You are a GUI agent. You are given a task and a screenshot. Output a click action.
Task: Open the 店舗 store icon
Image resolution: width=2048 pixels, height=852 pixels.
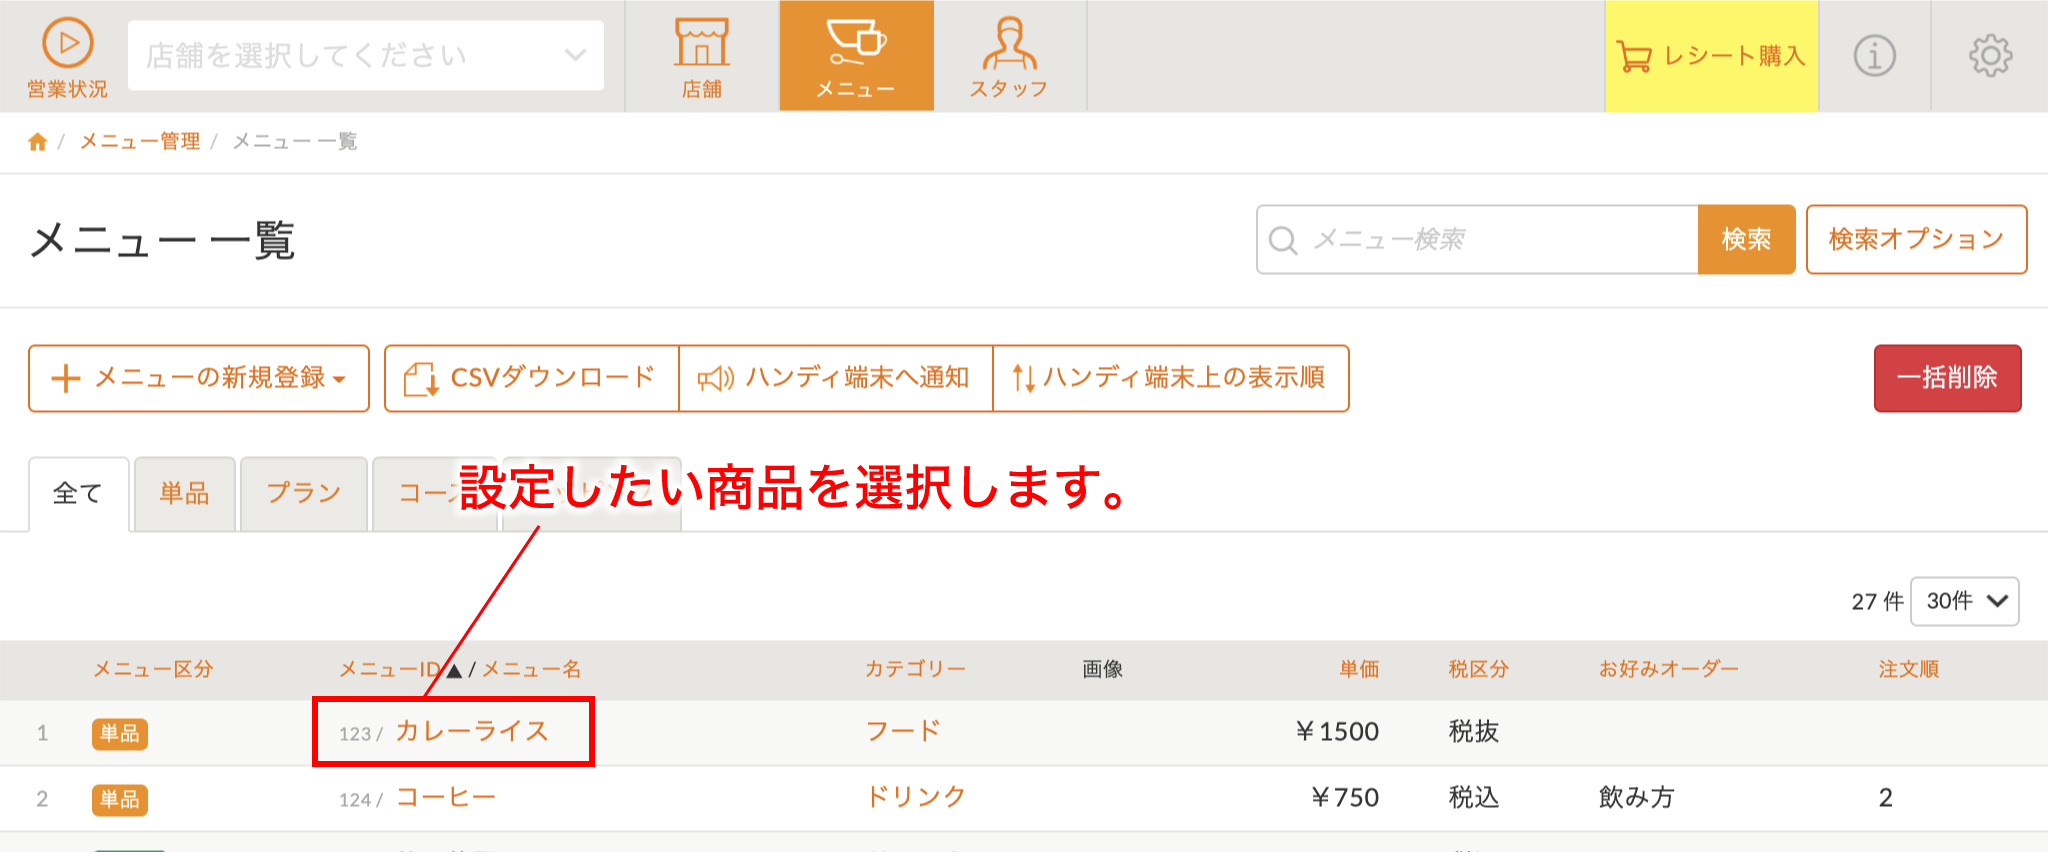pos(702,43)
